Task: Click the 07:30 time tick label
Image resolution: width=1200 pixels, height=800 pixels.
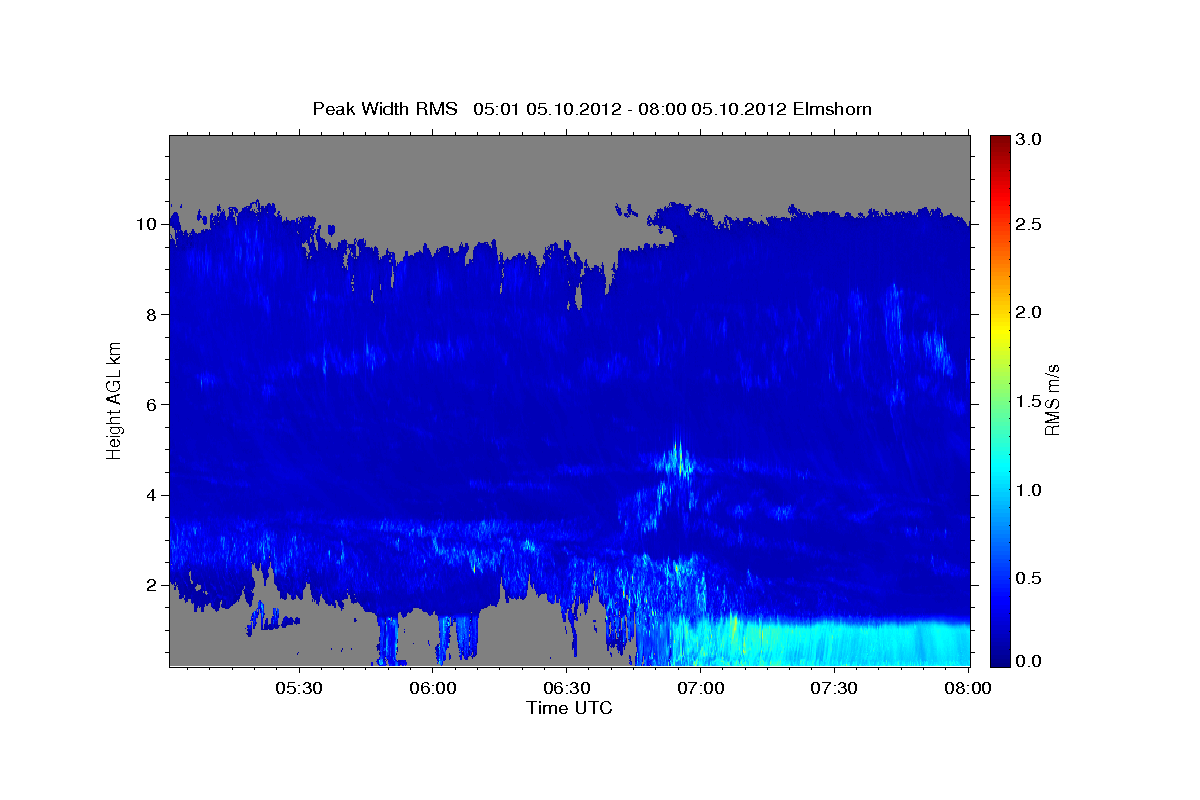Action: [x=834, y=689]
